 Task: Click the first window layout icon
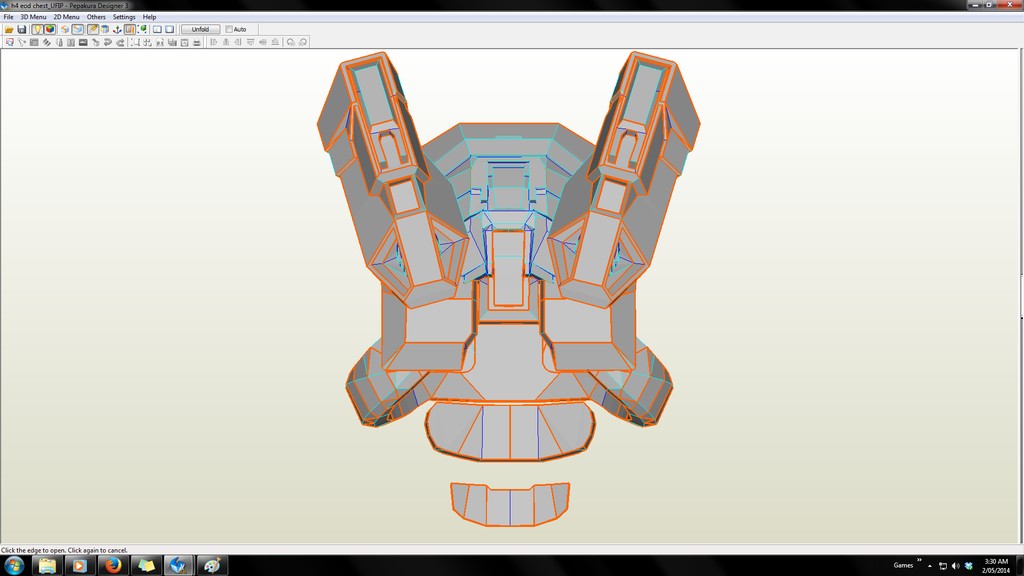(x=157, y=29)
